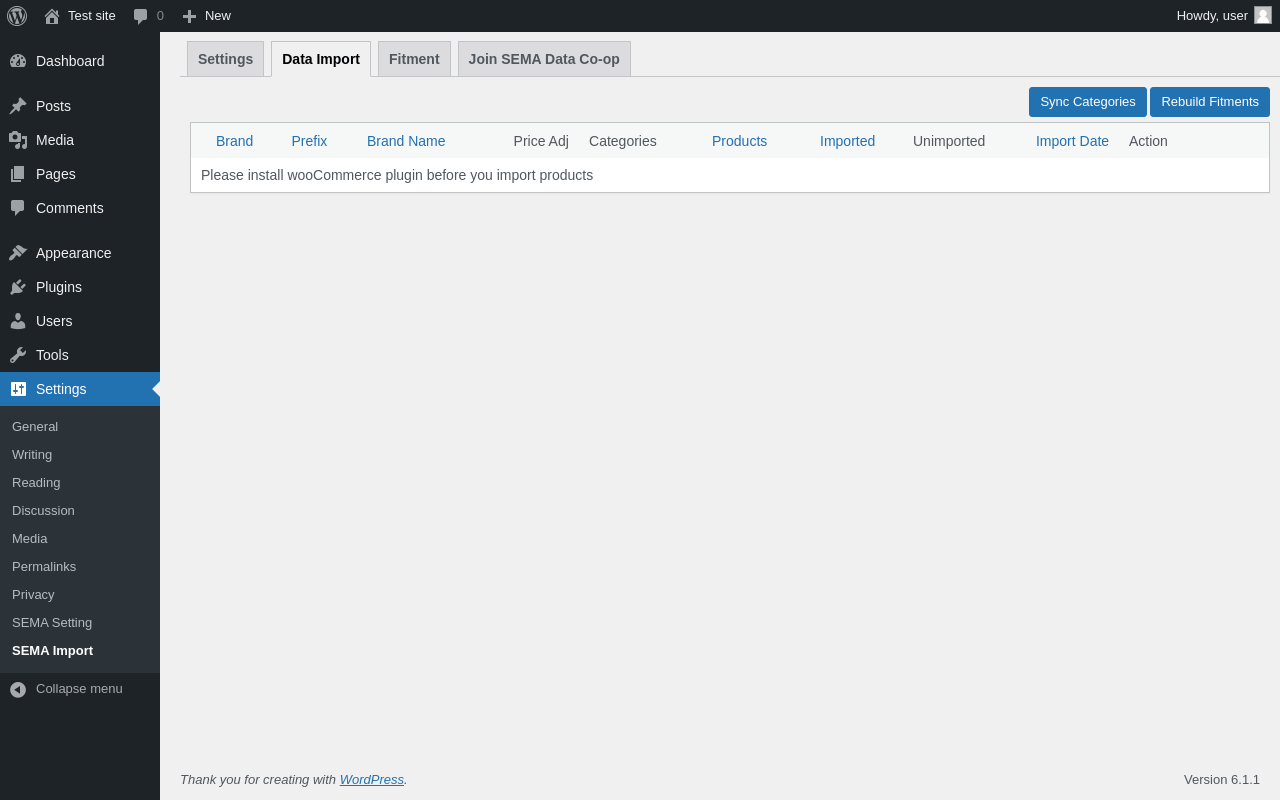Open the Test site home icon
1280x800 pixels.
click(52, 16)
